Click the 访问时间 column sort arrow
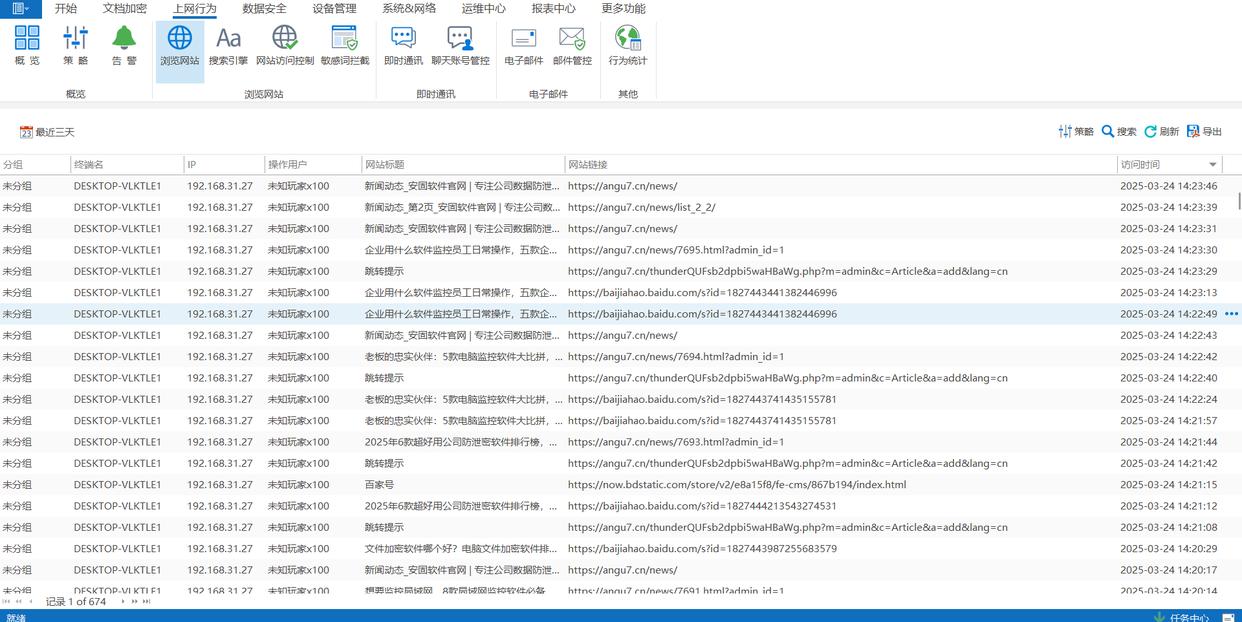Image resolution: width=1242 pixels, height=622 pixels. coord(1213,165)
